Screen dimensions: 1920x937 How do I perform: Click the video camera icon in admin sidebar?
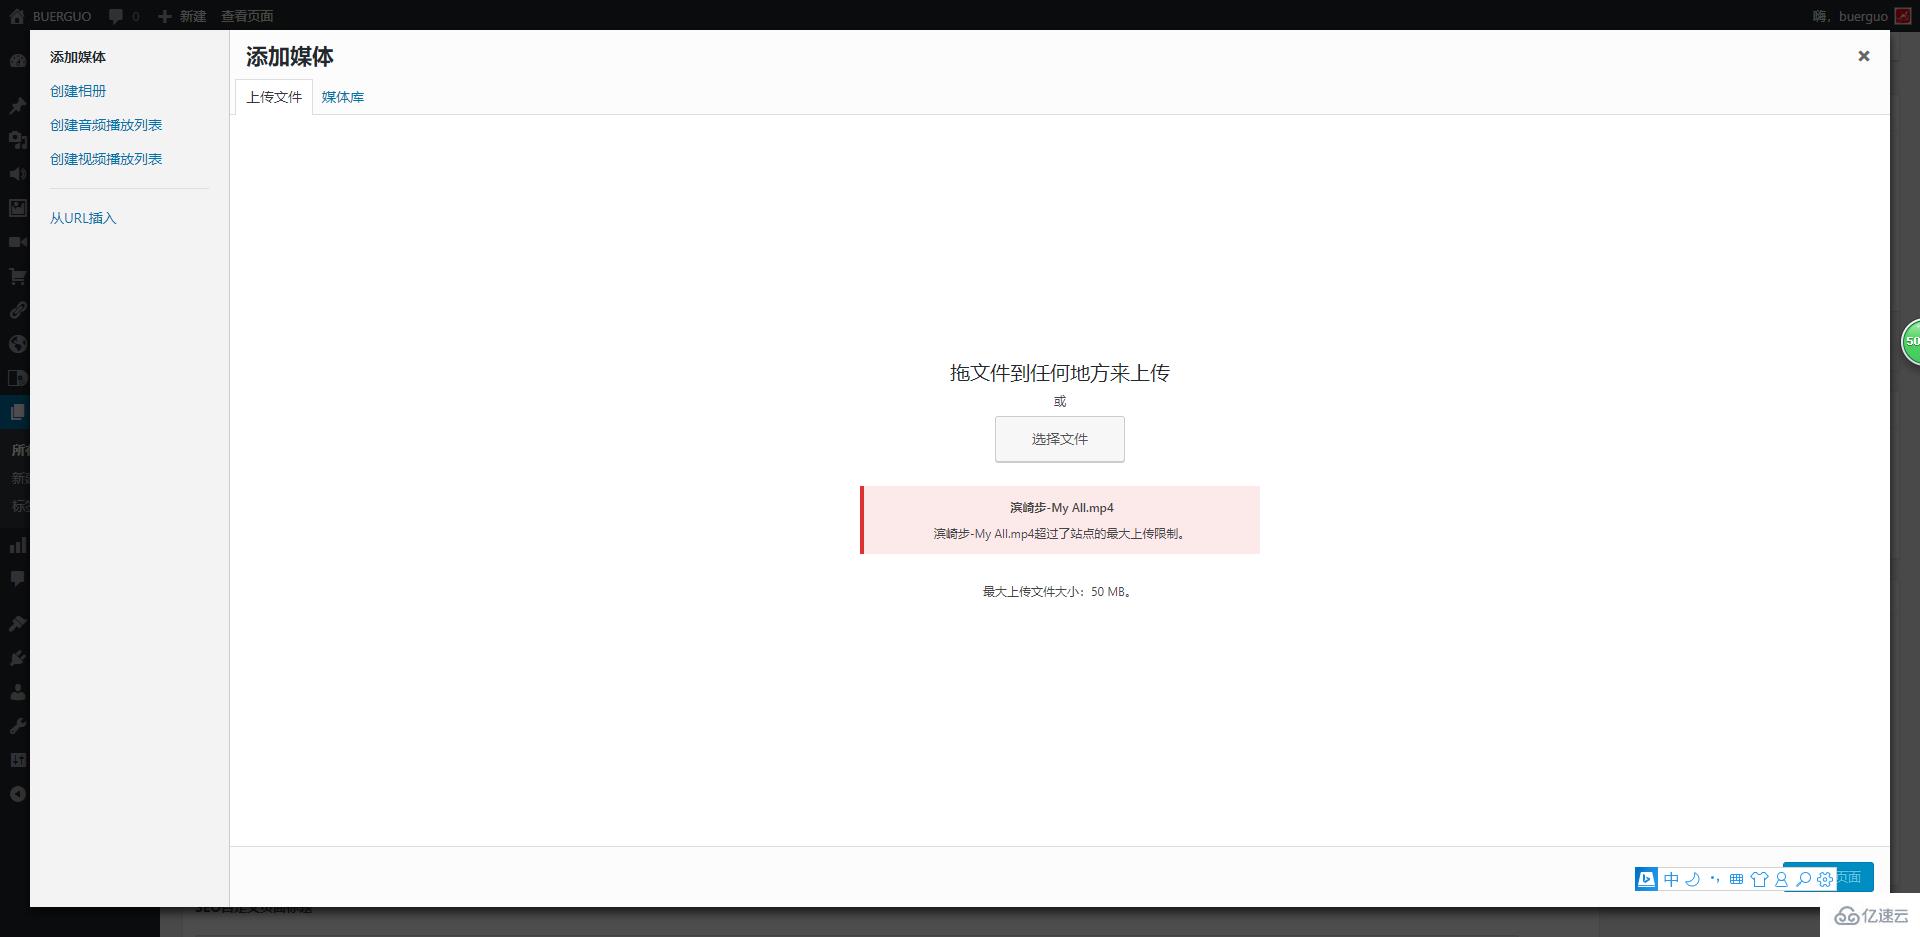tap(17, 242)
